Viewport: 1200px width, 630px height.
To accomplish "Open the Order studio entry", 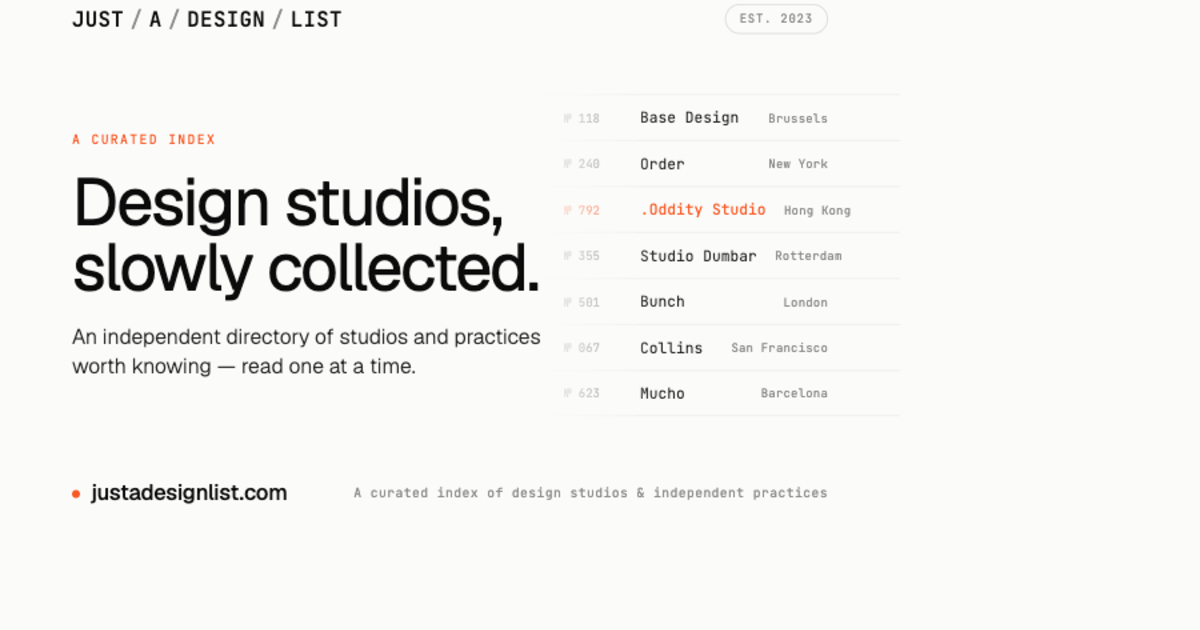I will (662, 164).
